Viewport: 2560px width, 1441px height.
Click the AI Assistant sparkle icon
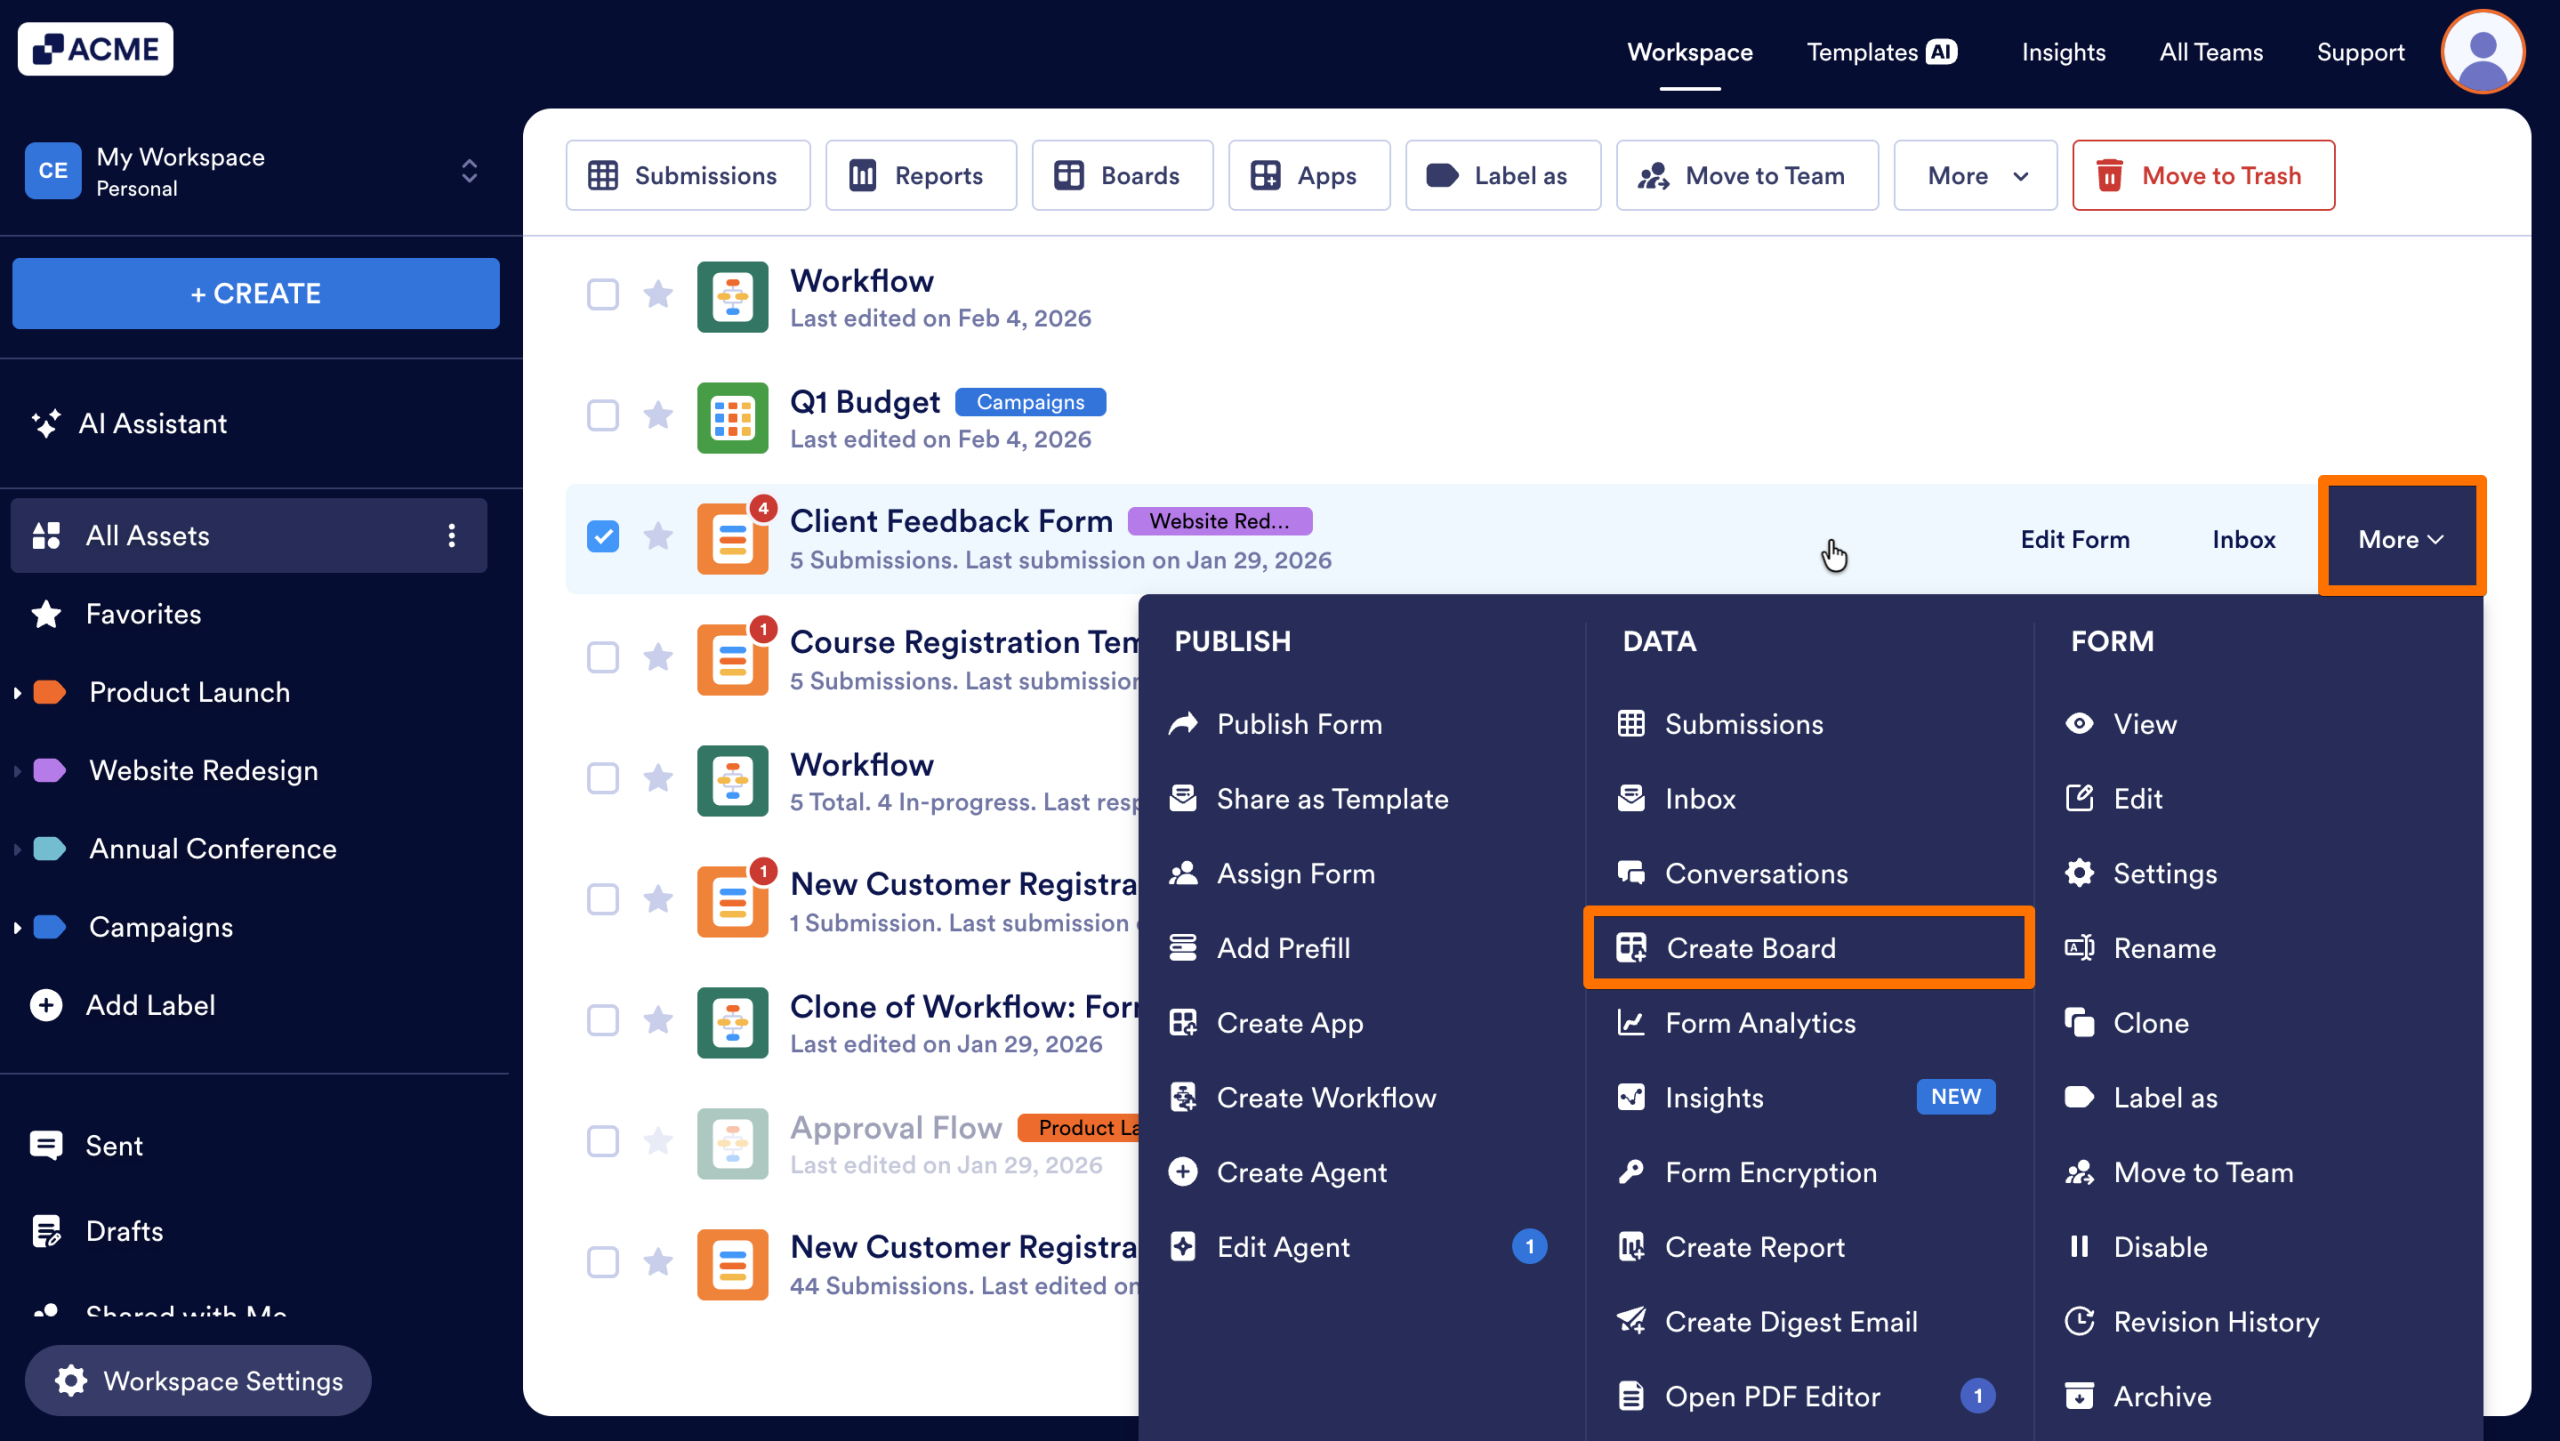point(46,424)
